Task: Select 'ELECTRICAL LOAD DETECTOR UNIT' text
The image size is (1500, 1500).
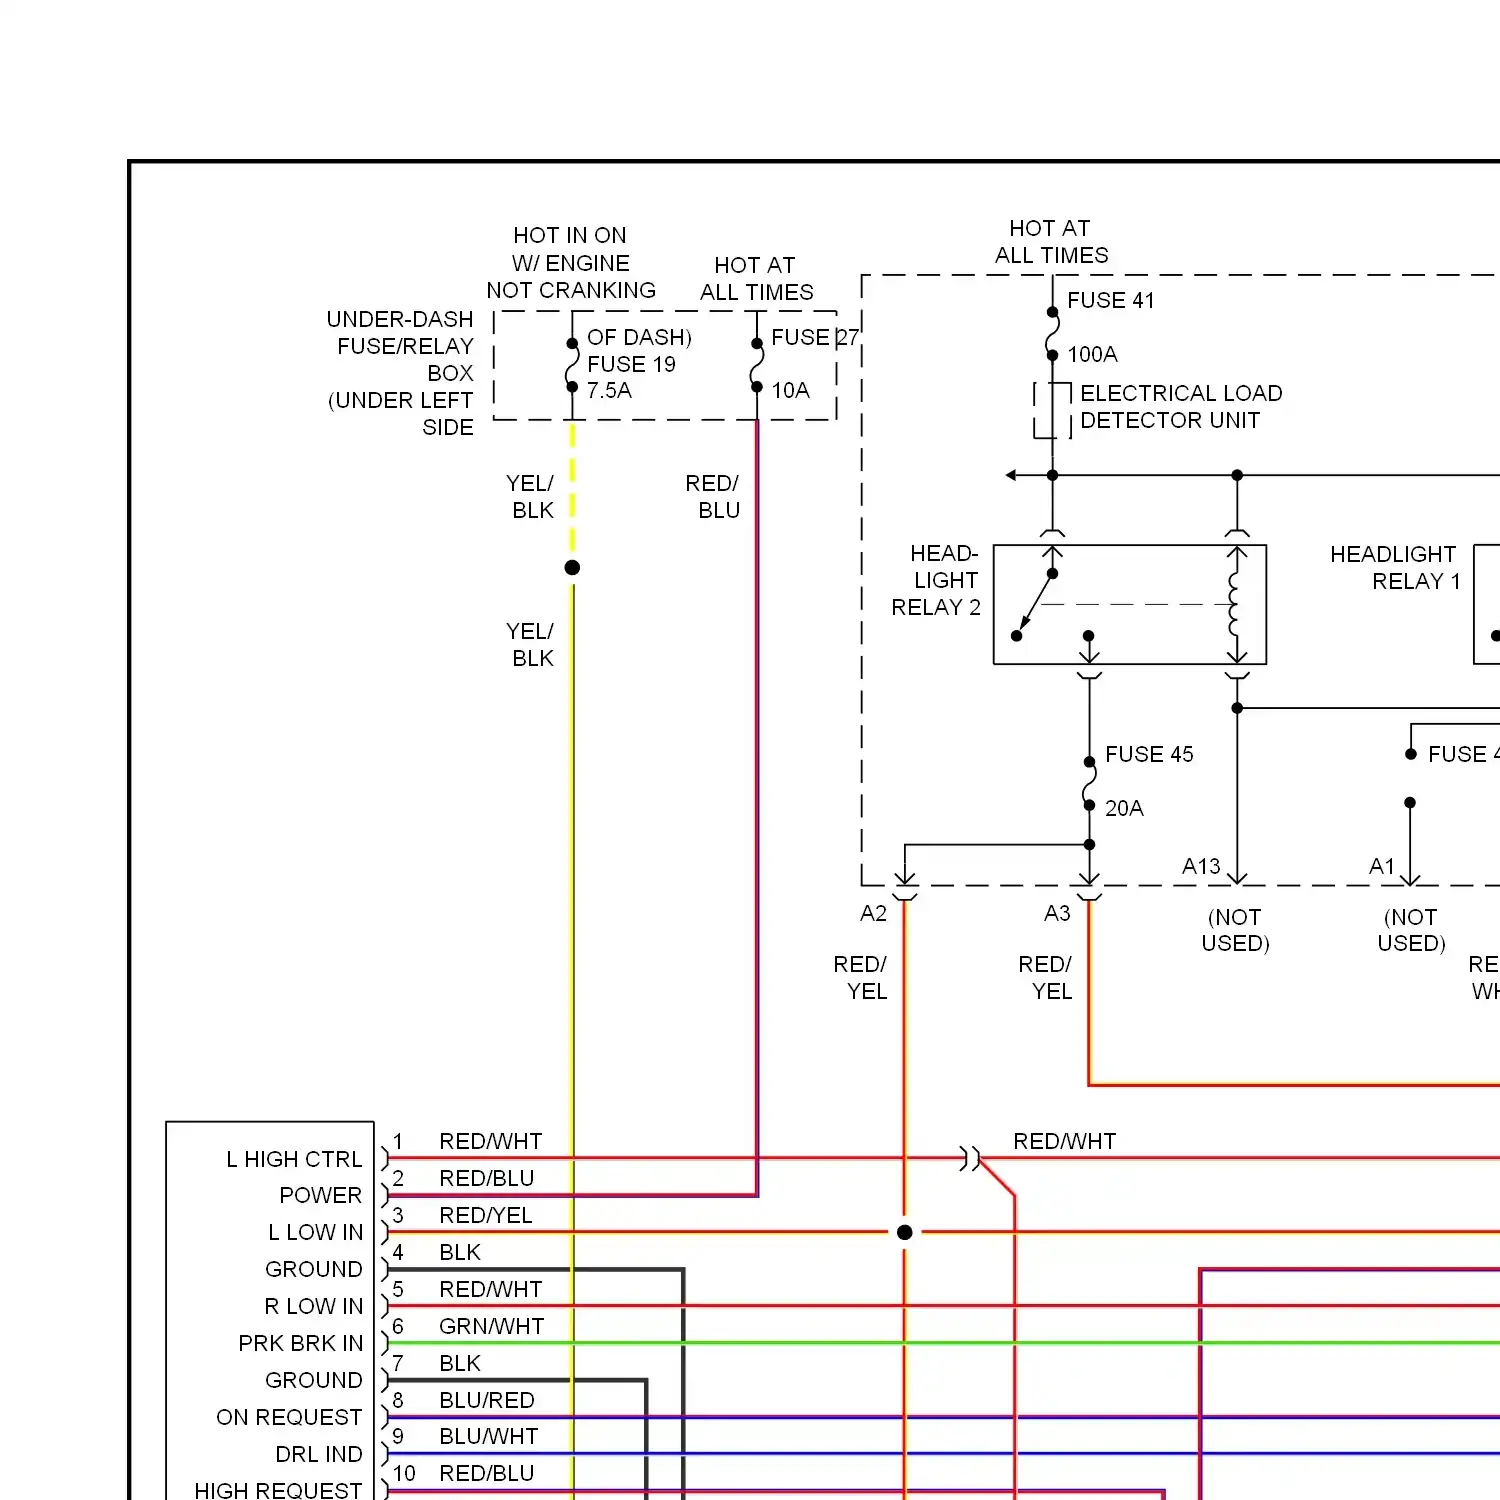Action: point(1180,407)
